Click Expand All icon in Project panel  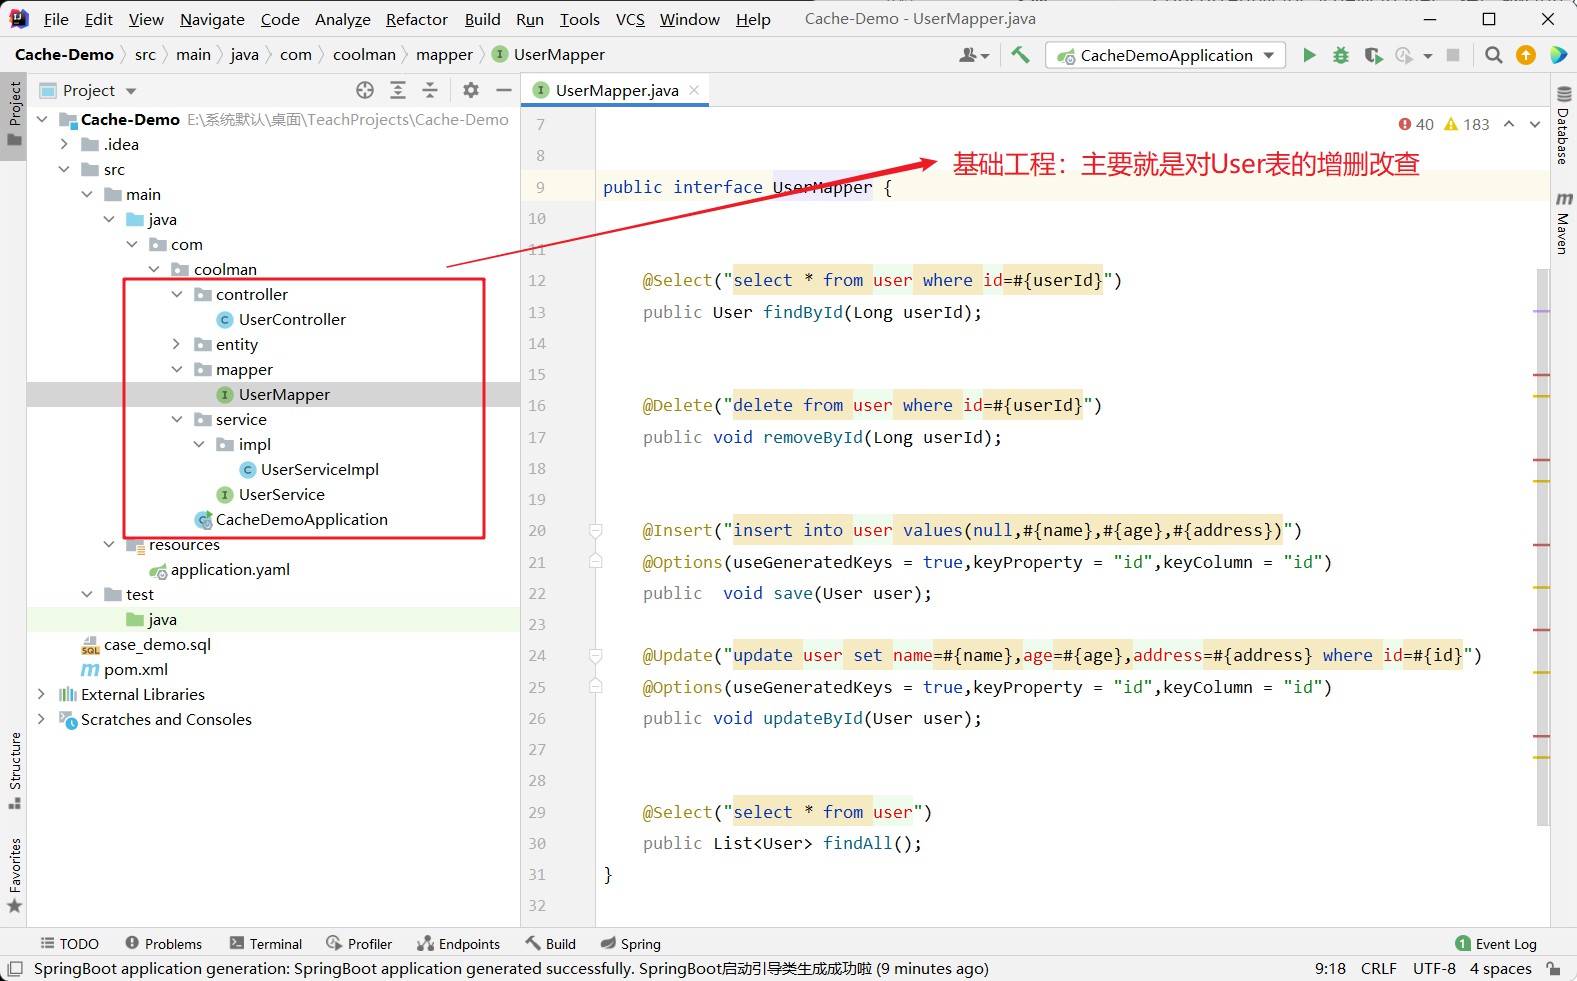point(398,90)
